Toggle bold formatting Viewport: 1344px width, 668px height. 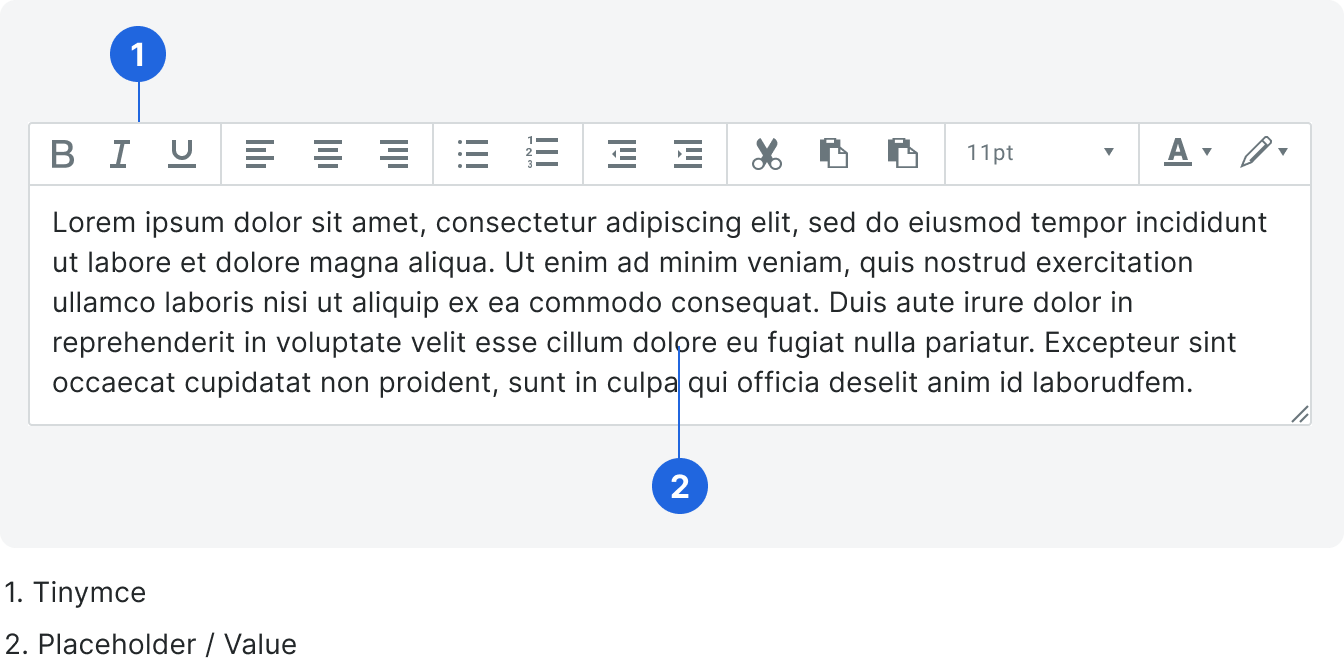[63, 154]
